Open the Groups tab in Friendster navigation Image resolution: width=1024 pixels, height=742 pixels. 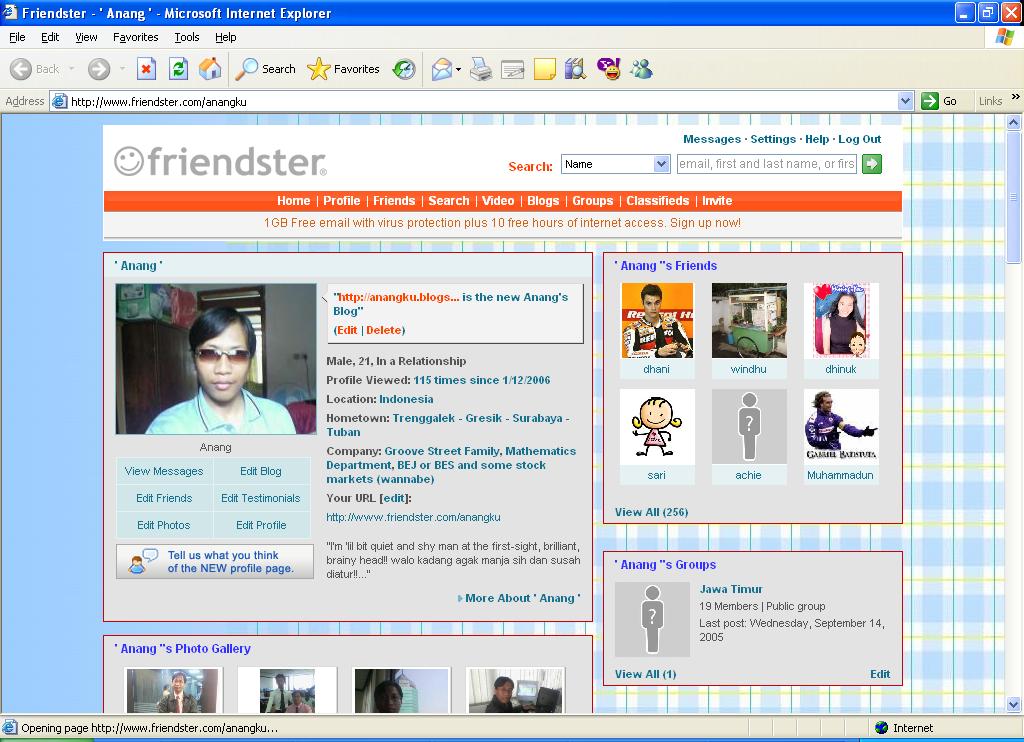coord(593,201)
